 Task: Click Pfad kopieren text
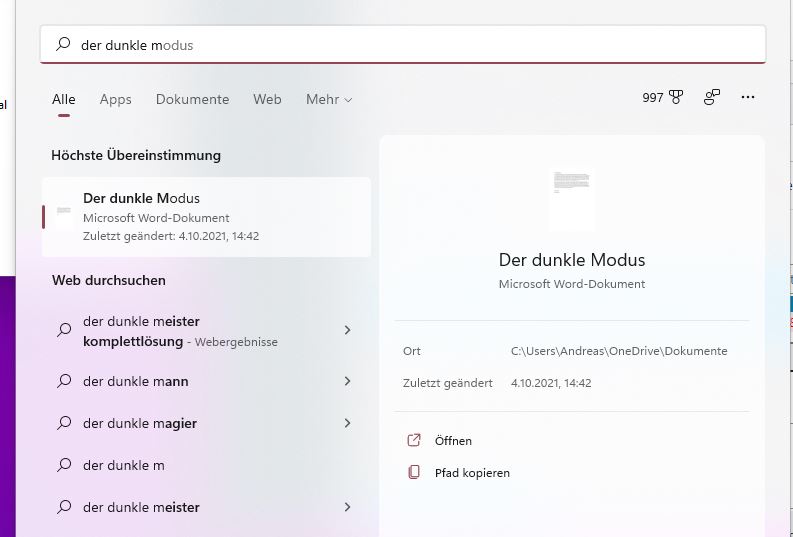pos(472,473)
